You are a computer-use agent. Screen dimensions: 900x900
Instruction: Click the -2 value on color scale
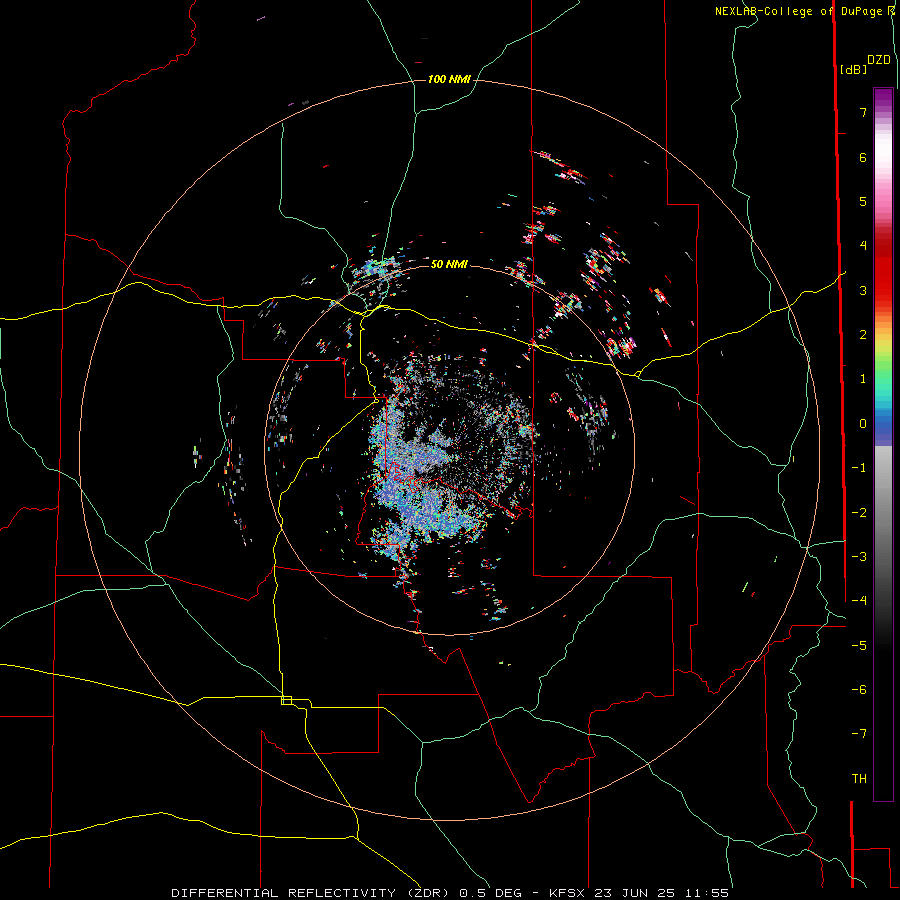tap(859, 512)
